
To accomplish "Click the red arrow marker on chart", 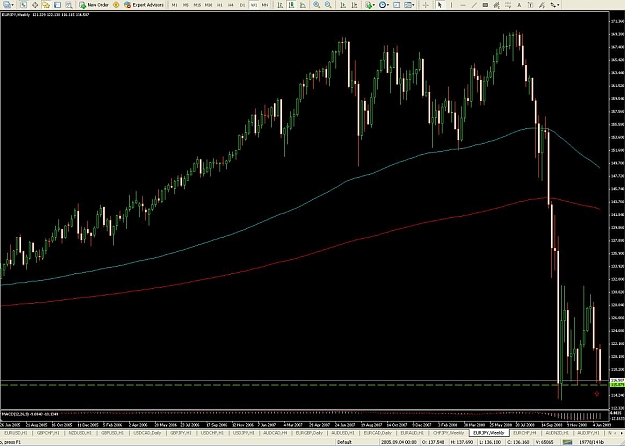I will click(x=597, y=394).
